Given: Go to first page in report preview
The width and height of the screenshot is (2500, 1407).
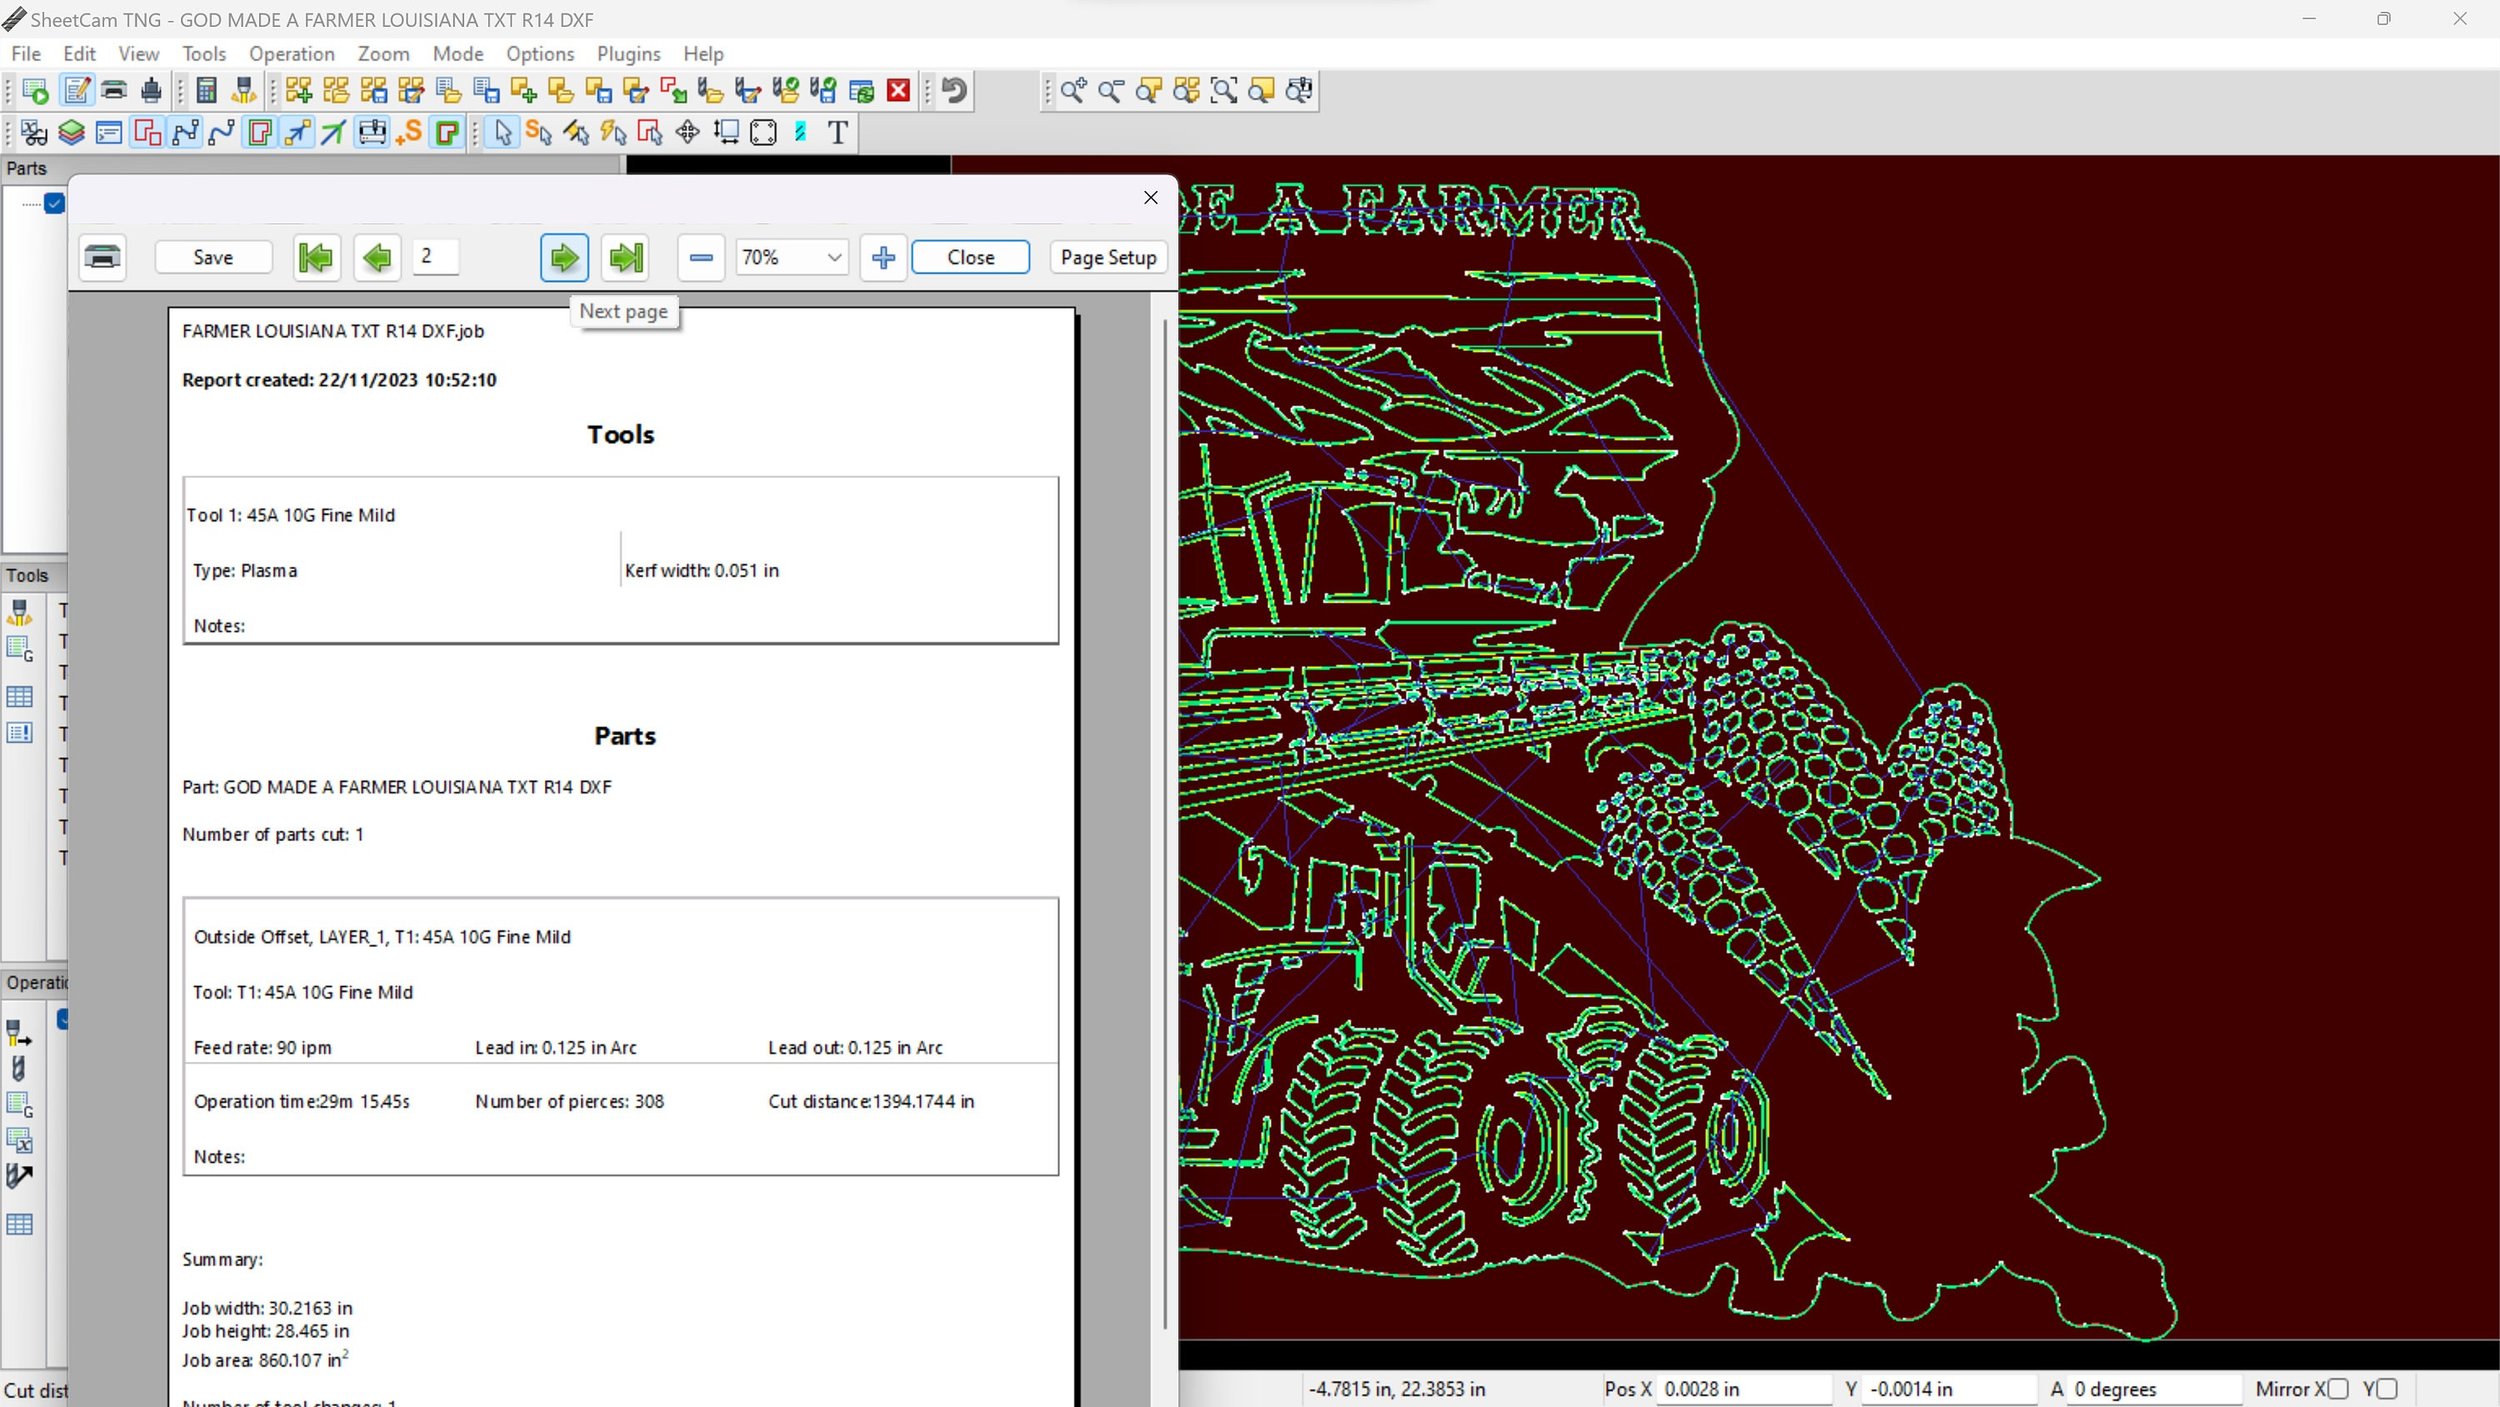Looking at the screenshot, I should (x=316, y=257).
